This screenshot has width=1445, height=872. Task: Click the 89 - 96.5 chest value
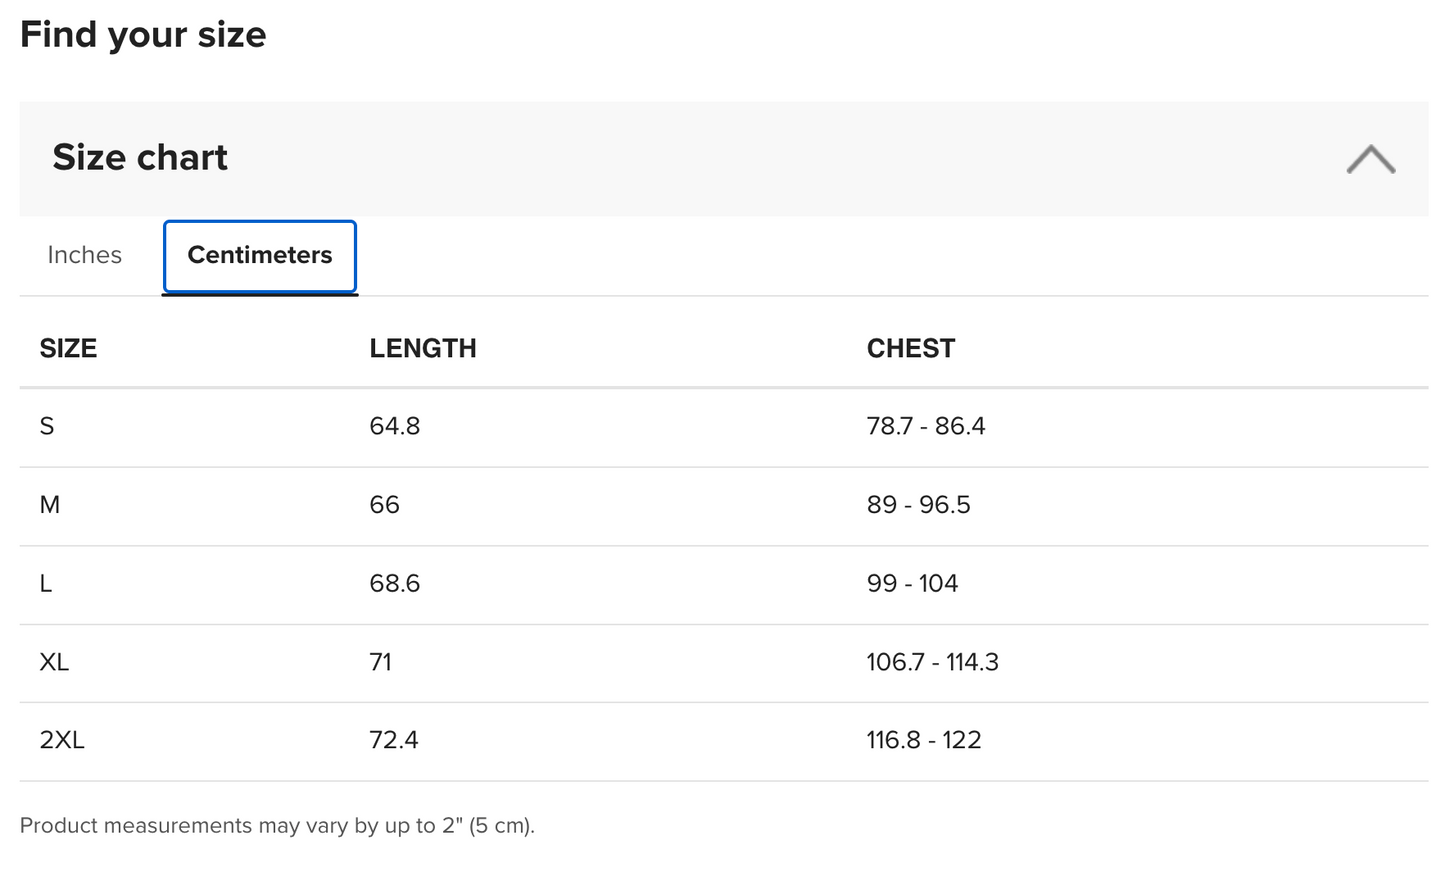(919, 505)
